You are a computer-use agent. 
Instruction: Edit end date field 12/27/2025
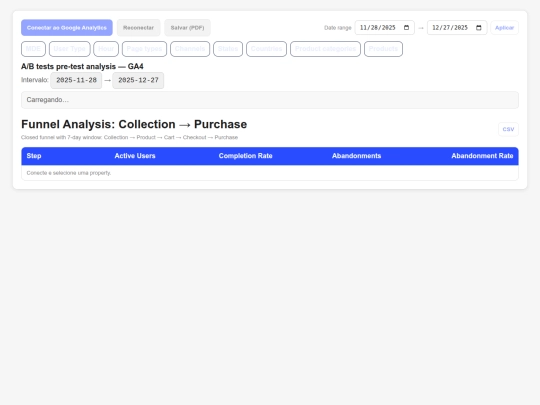[x=457, y=28]
